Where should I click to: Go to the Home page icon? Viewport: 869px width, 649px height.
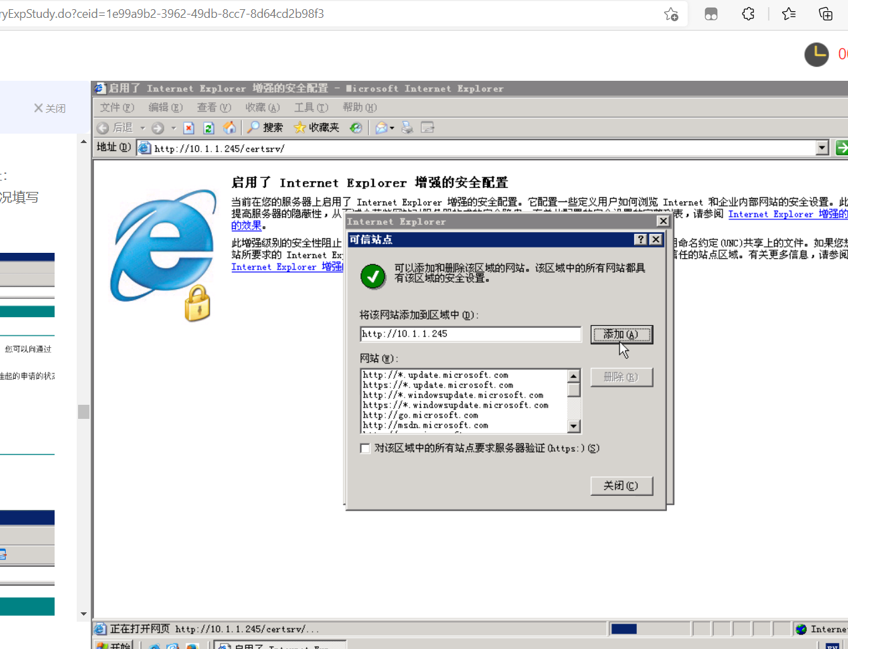229,128
